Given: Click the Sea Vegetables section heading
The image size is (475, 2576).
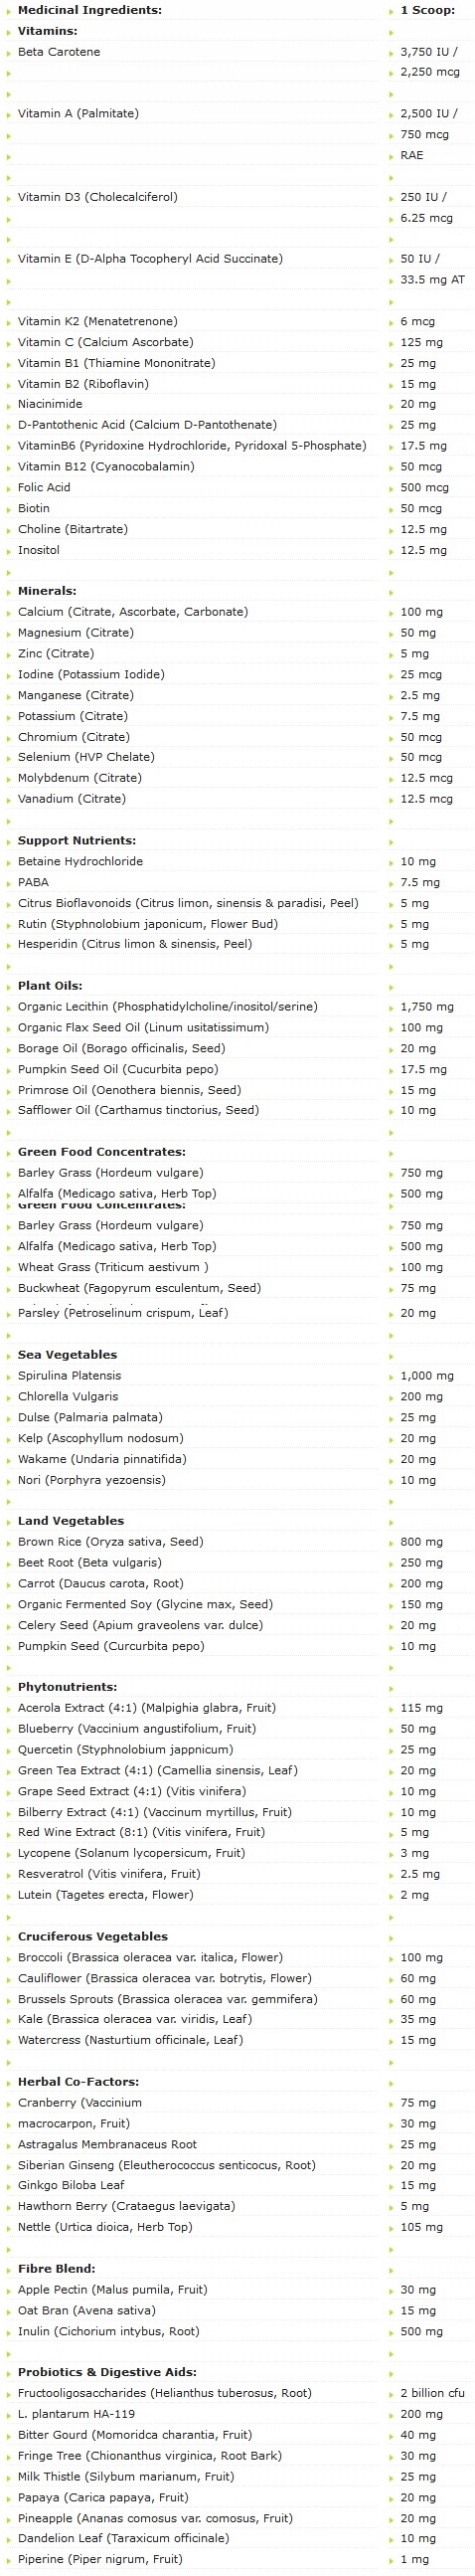Looking at the screenshot, I should pyautogui.click(x=67, y=1355).
